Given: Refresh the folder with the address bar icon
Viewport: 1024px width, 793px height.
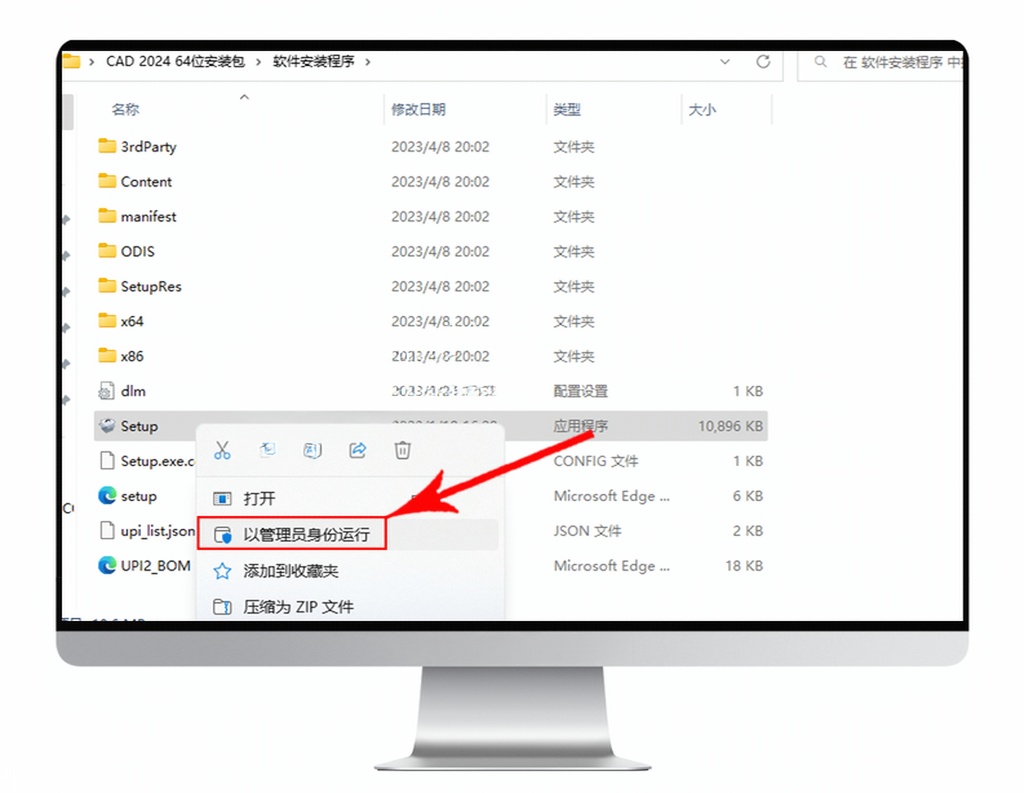Looking at the screenshot, I should coord(763,61).
